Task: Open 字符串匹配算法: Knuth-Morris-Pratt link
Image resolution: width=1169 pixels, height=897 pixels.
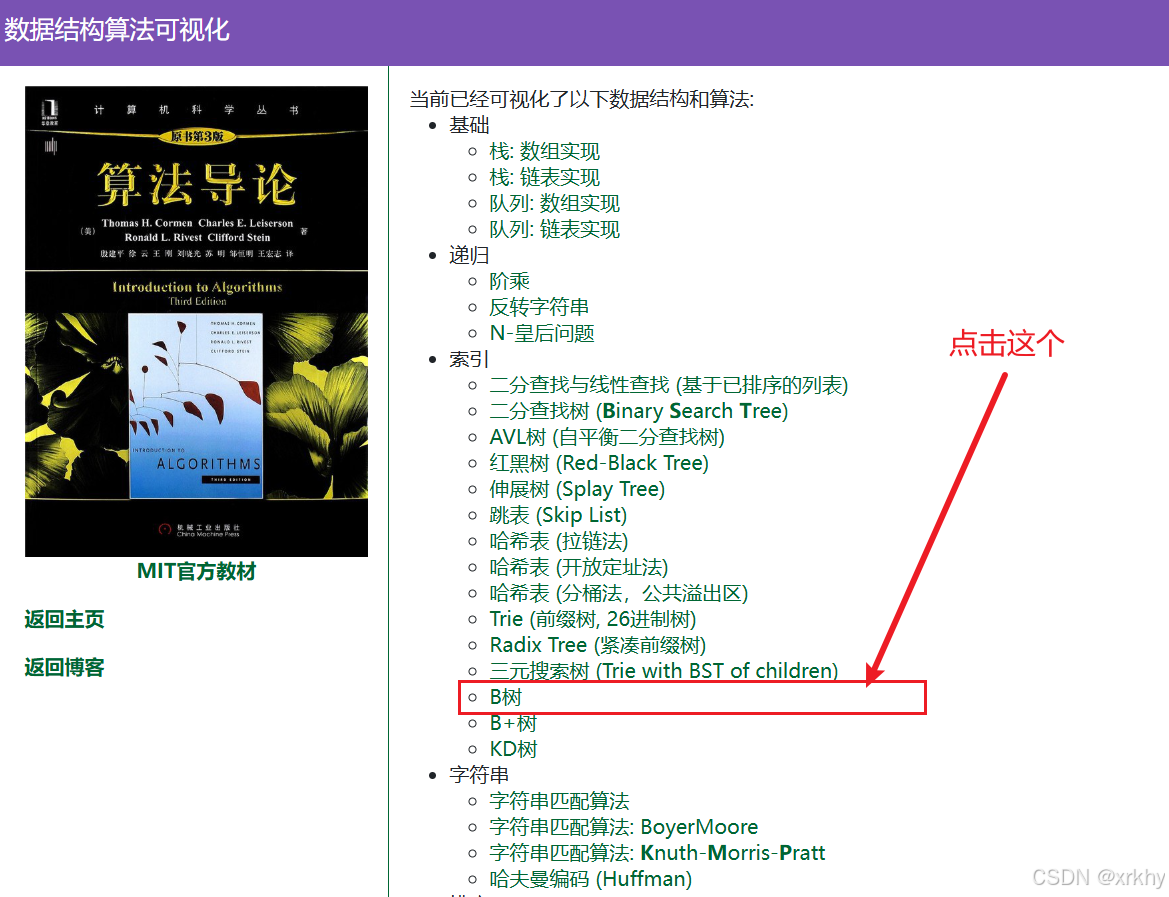Action: tap(658, 853)
